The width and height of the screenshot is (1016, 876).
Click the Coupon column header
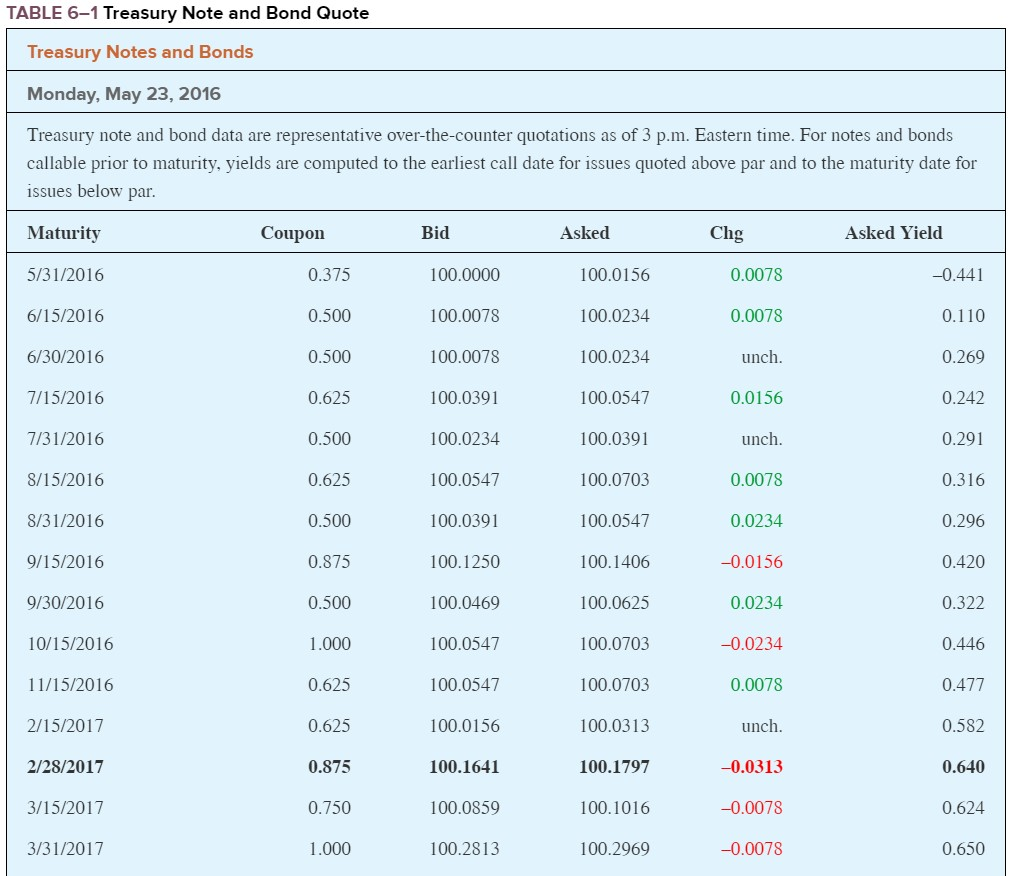(292, 233)
